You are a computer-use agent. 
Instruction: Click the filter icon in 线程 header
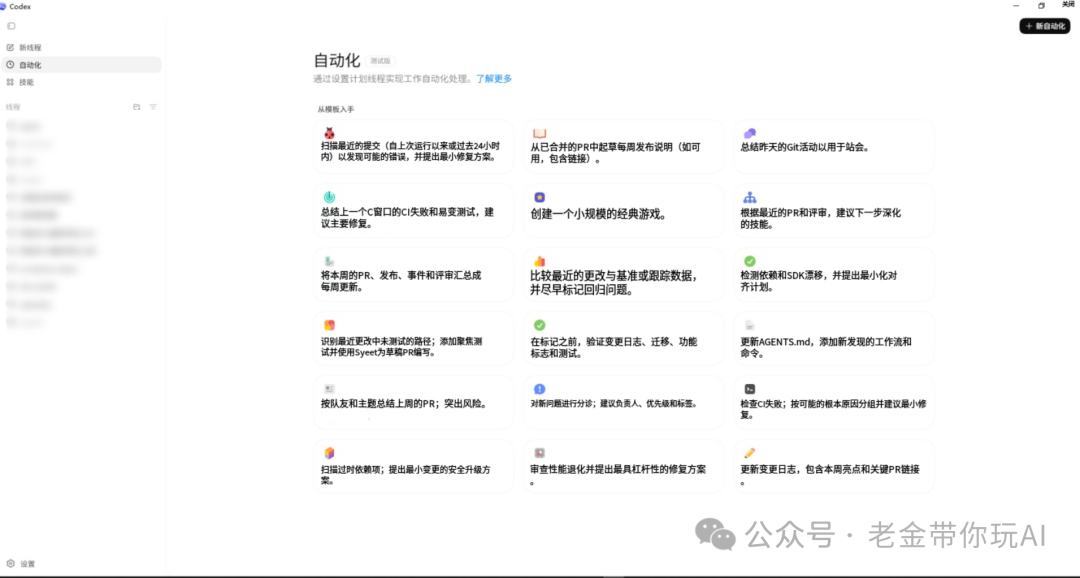[x=153, y=107]
